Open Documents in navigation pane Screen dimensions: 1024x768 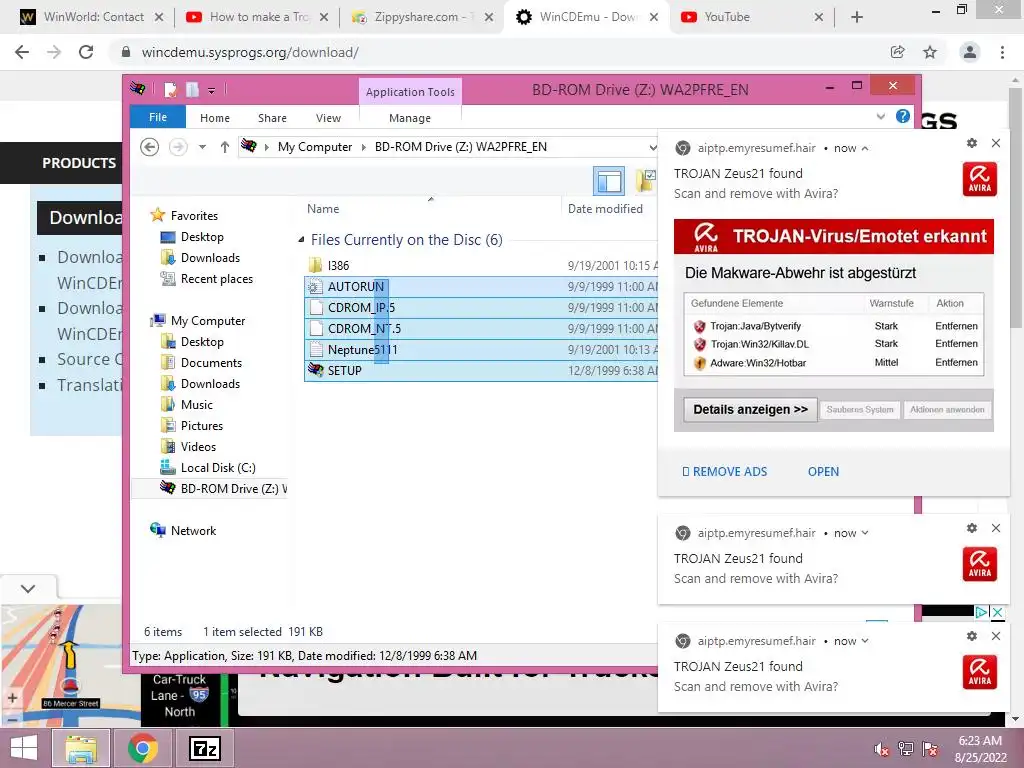coord(211,362)
